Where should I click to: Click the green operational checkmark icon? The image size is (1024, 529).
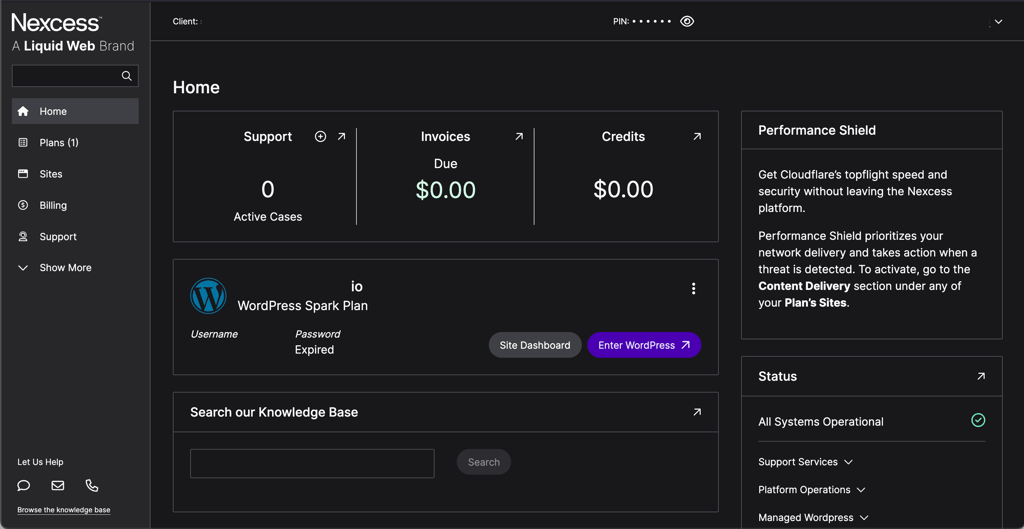[978, 420]
